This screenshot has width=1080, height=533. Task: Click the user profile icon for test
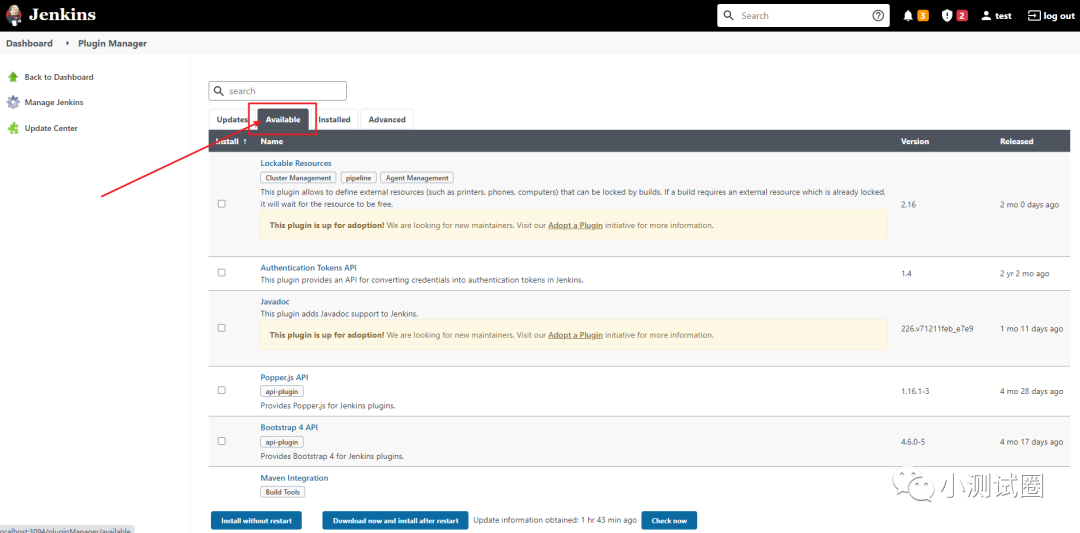(x=986, y=16)
